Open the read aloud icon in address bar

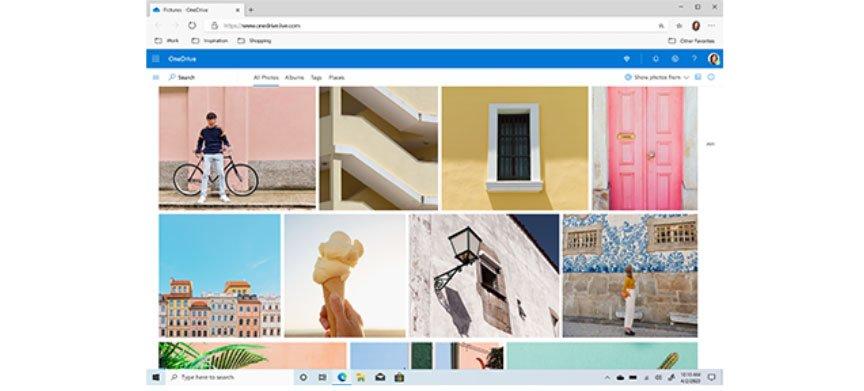click(x=661, y=26)
